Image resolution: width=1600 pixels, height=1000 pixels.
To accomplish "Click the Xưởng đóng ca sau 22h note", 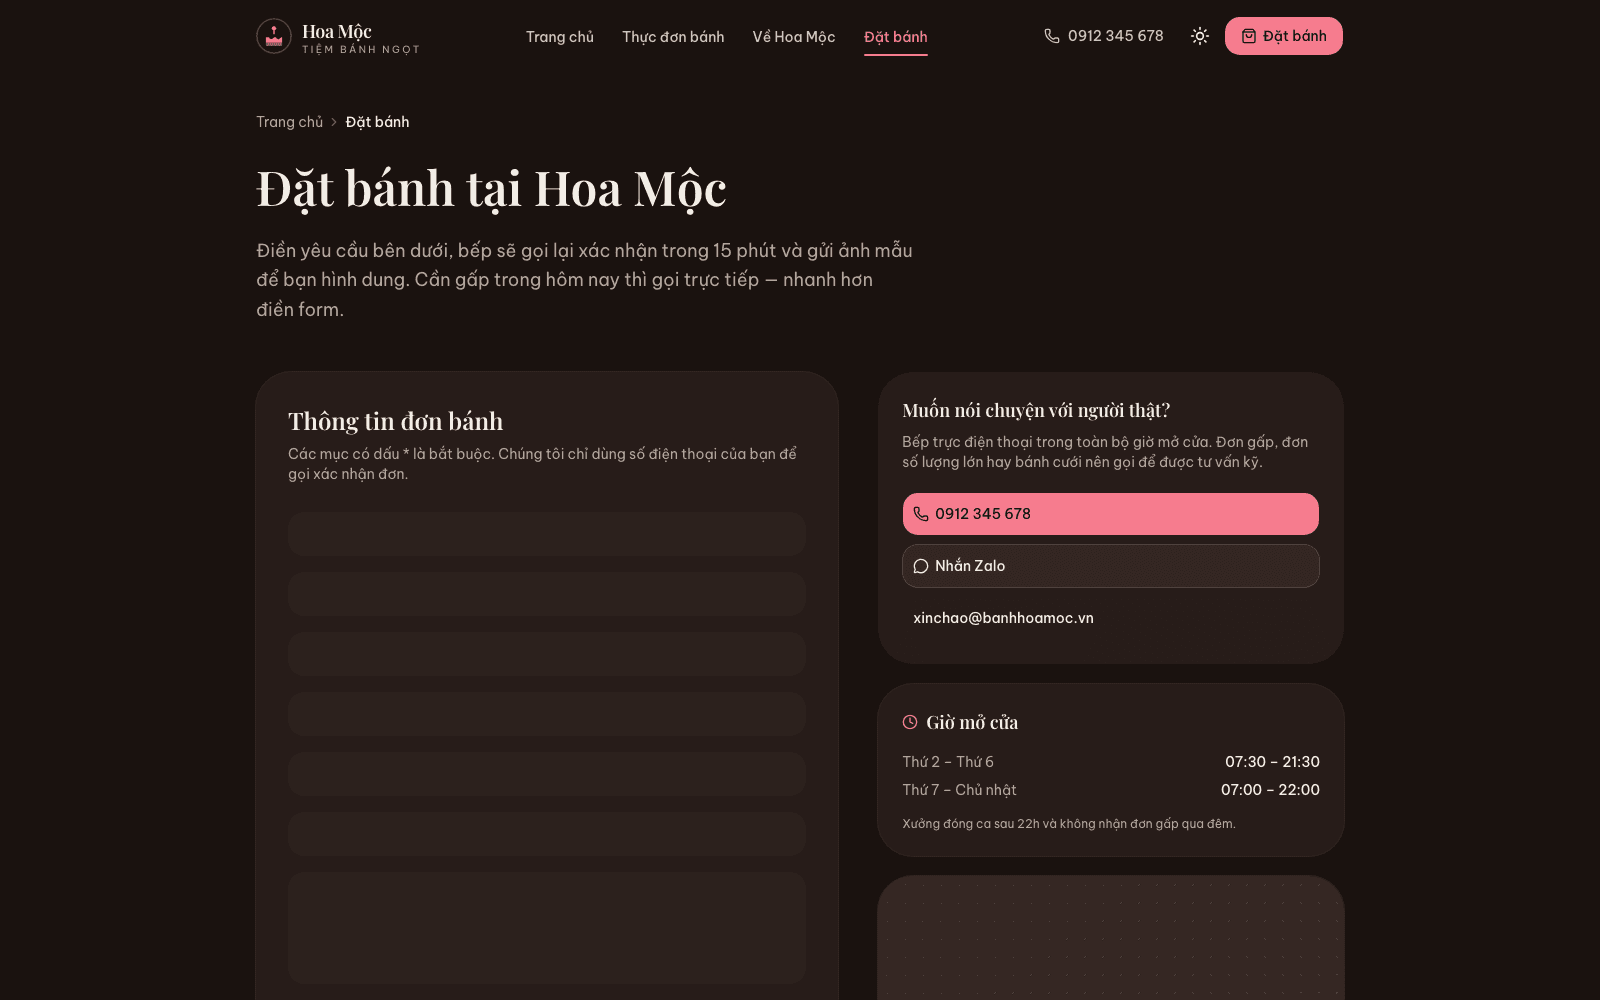I will [x=1069, y=824].
